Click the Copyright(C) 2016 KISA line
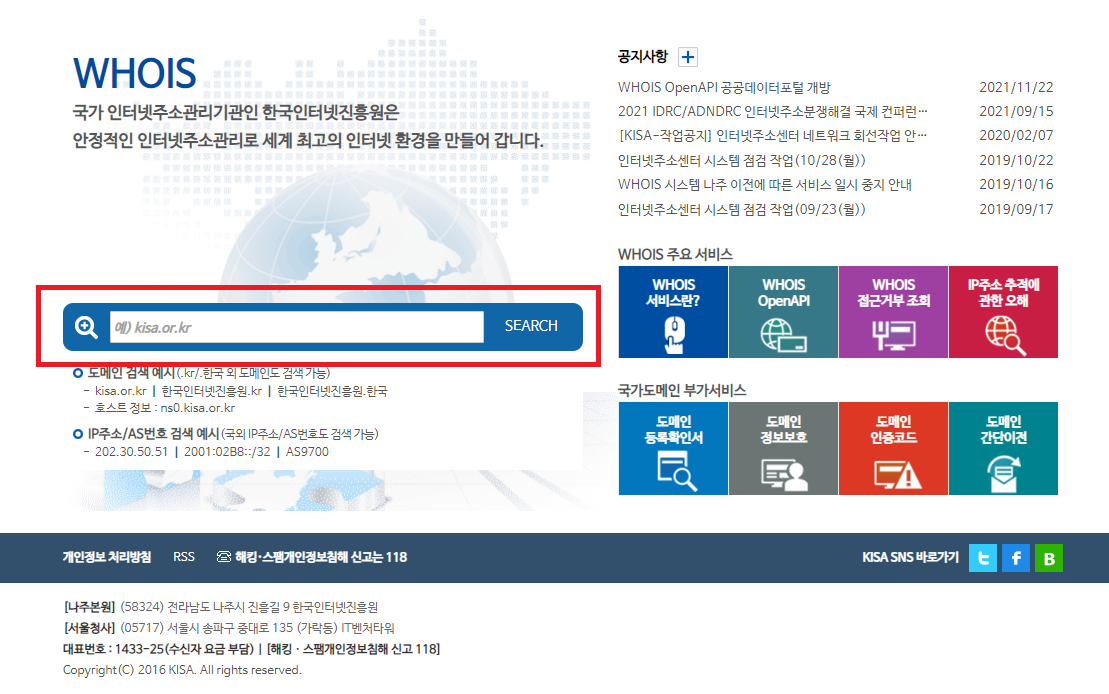Viewport: 1109px width, 694px height. [x=182, y=670]
